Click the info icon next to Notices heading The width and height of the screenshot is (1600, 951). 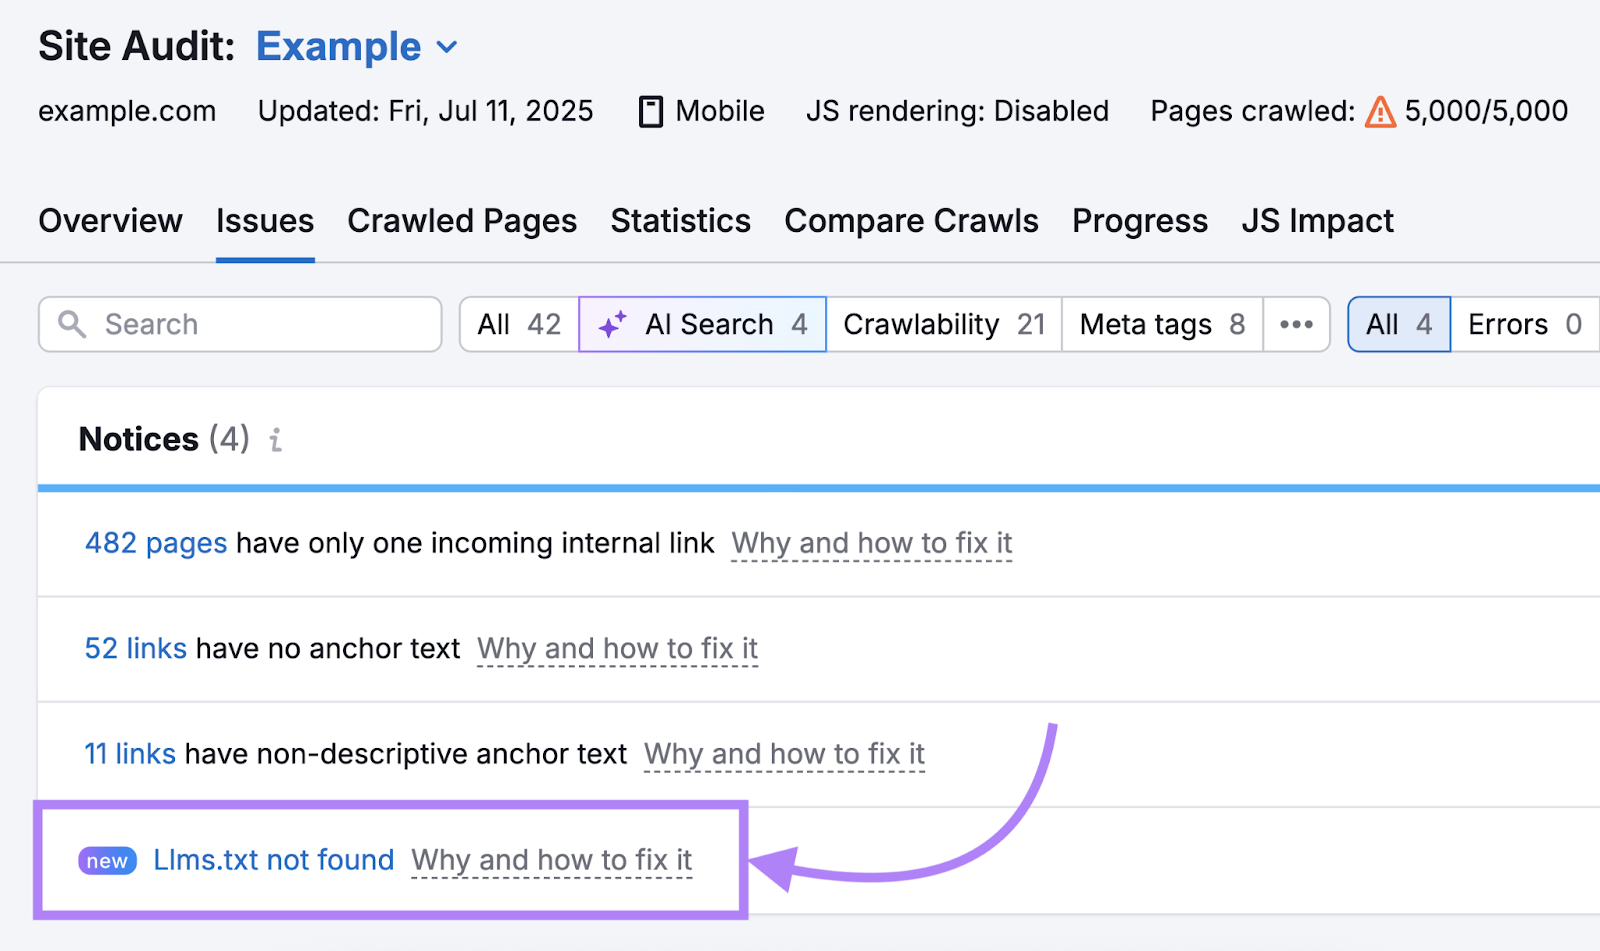tap(275, 439)
